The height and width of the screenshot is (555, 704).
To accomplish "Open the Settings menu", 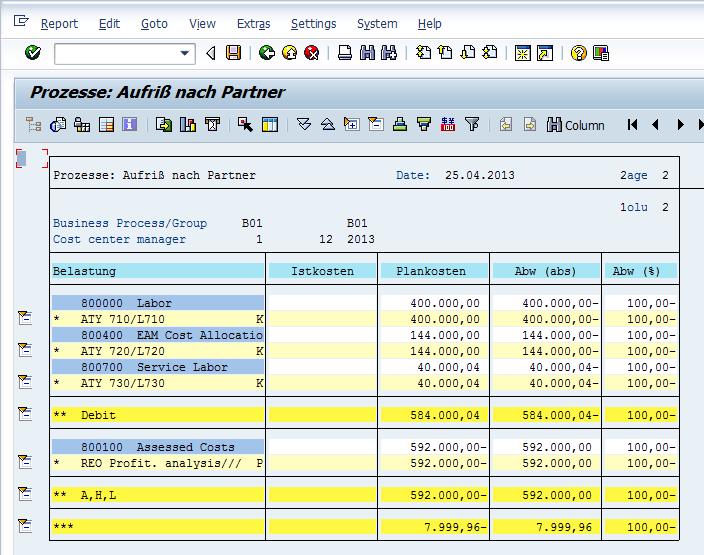I will [x=313, y=23].
